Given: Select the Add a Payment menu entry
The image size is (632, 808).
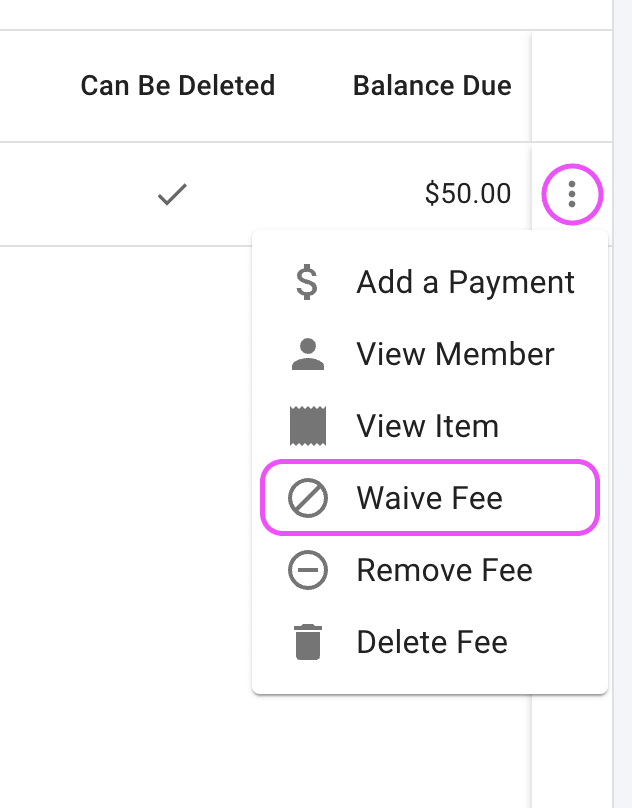Looking at the screenshot, I should click(430, 282).
